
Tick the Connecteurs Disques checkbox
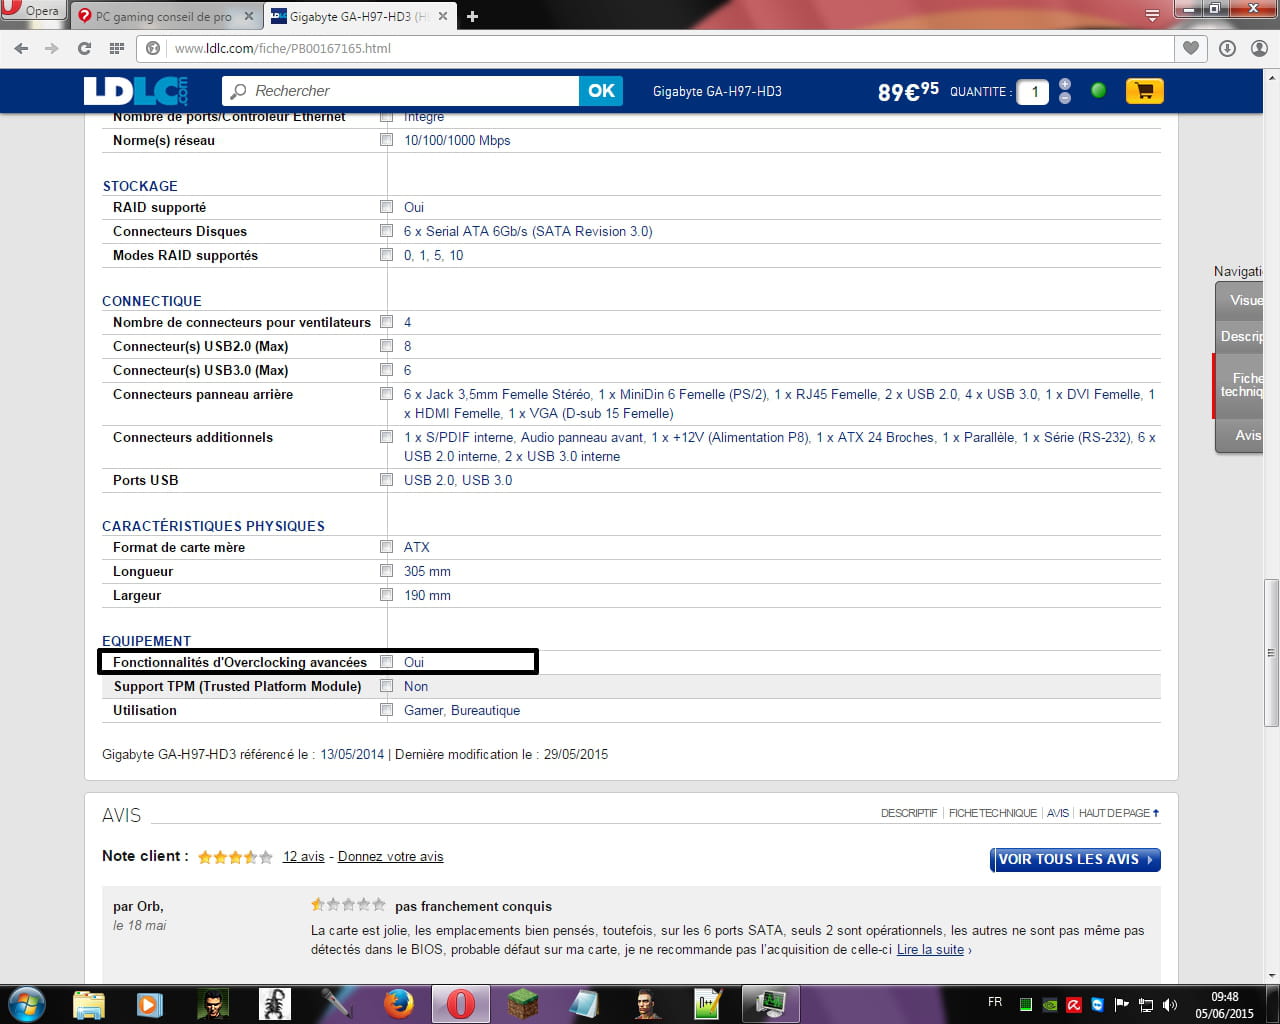click(x=386, y=231)
